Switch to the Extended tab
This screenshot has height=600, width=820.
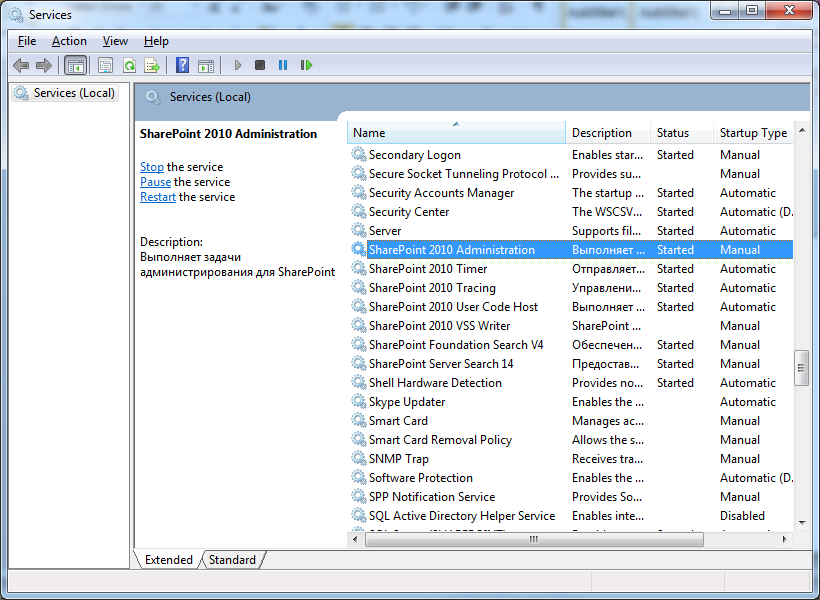(x=168, y=560)
